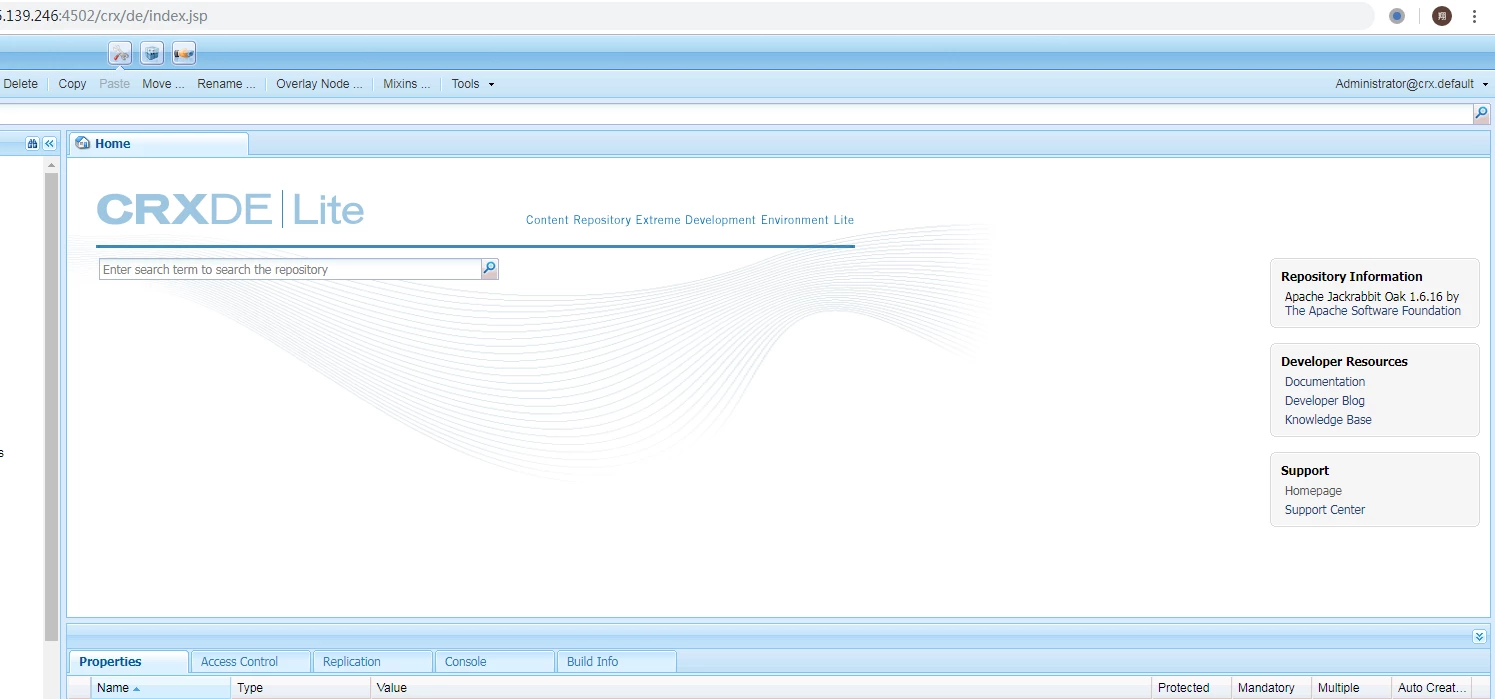
Task: Click the magnifier beside repository search box
Action: [489, 269]
